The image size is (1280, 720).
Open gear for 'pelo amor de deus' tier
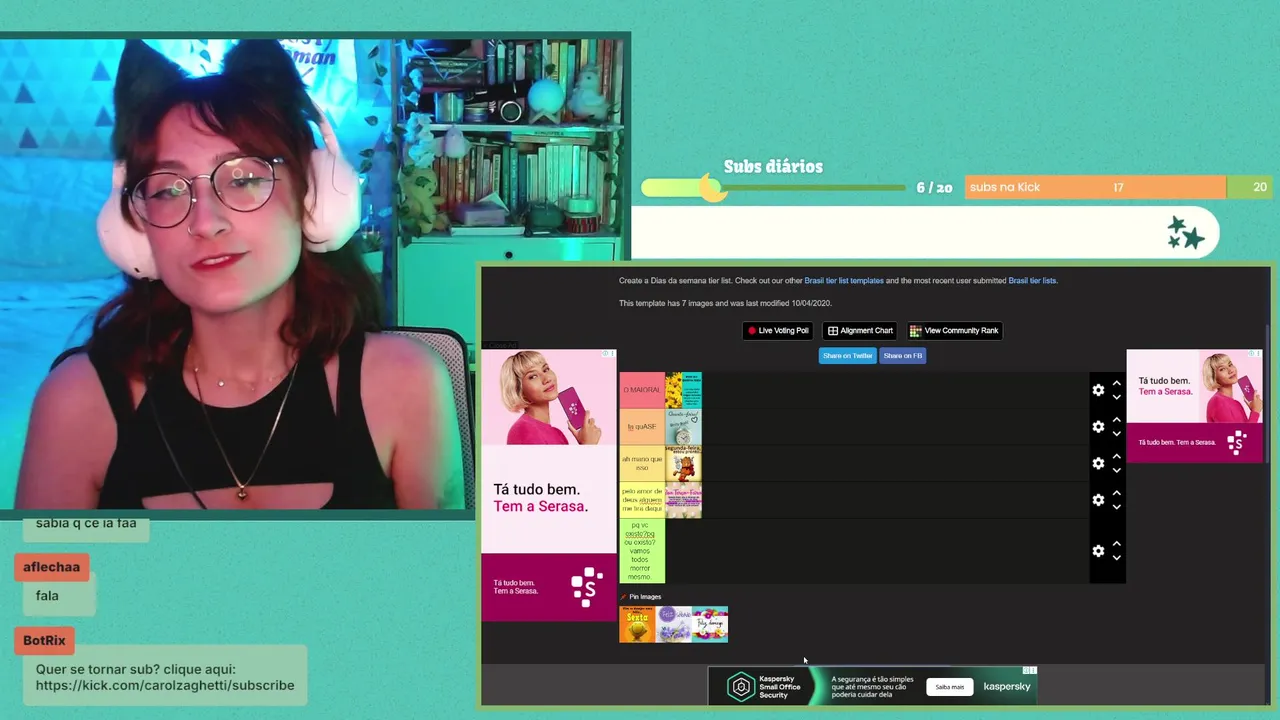point(1098,500)
